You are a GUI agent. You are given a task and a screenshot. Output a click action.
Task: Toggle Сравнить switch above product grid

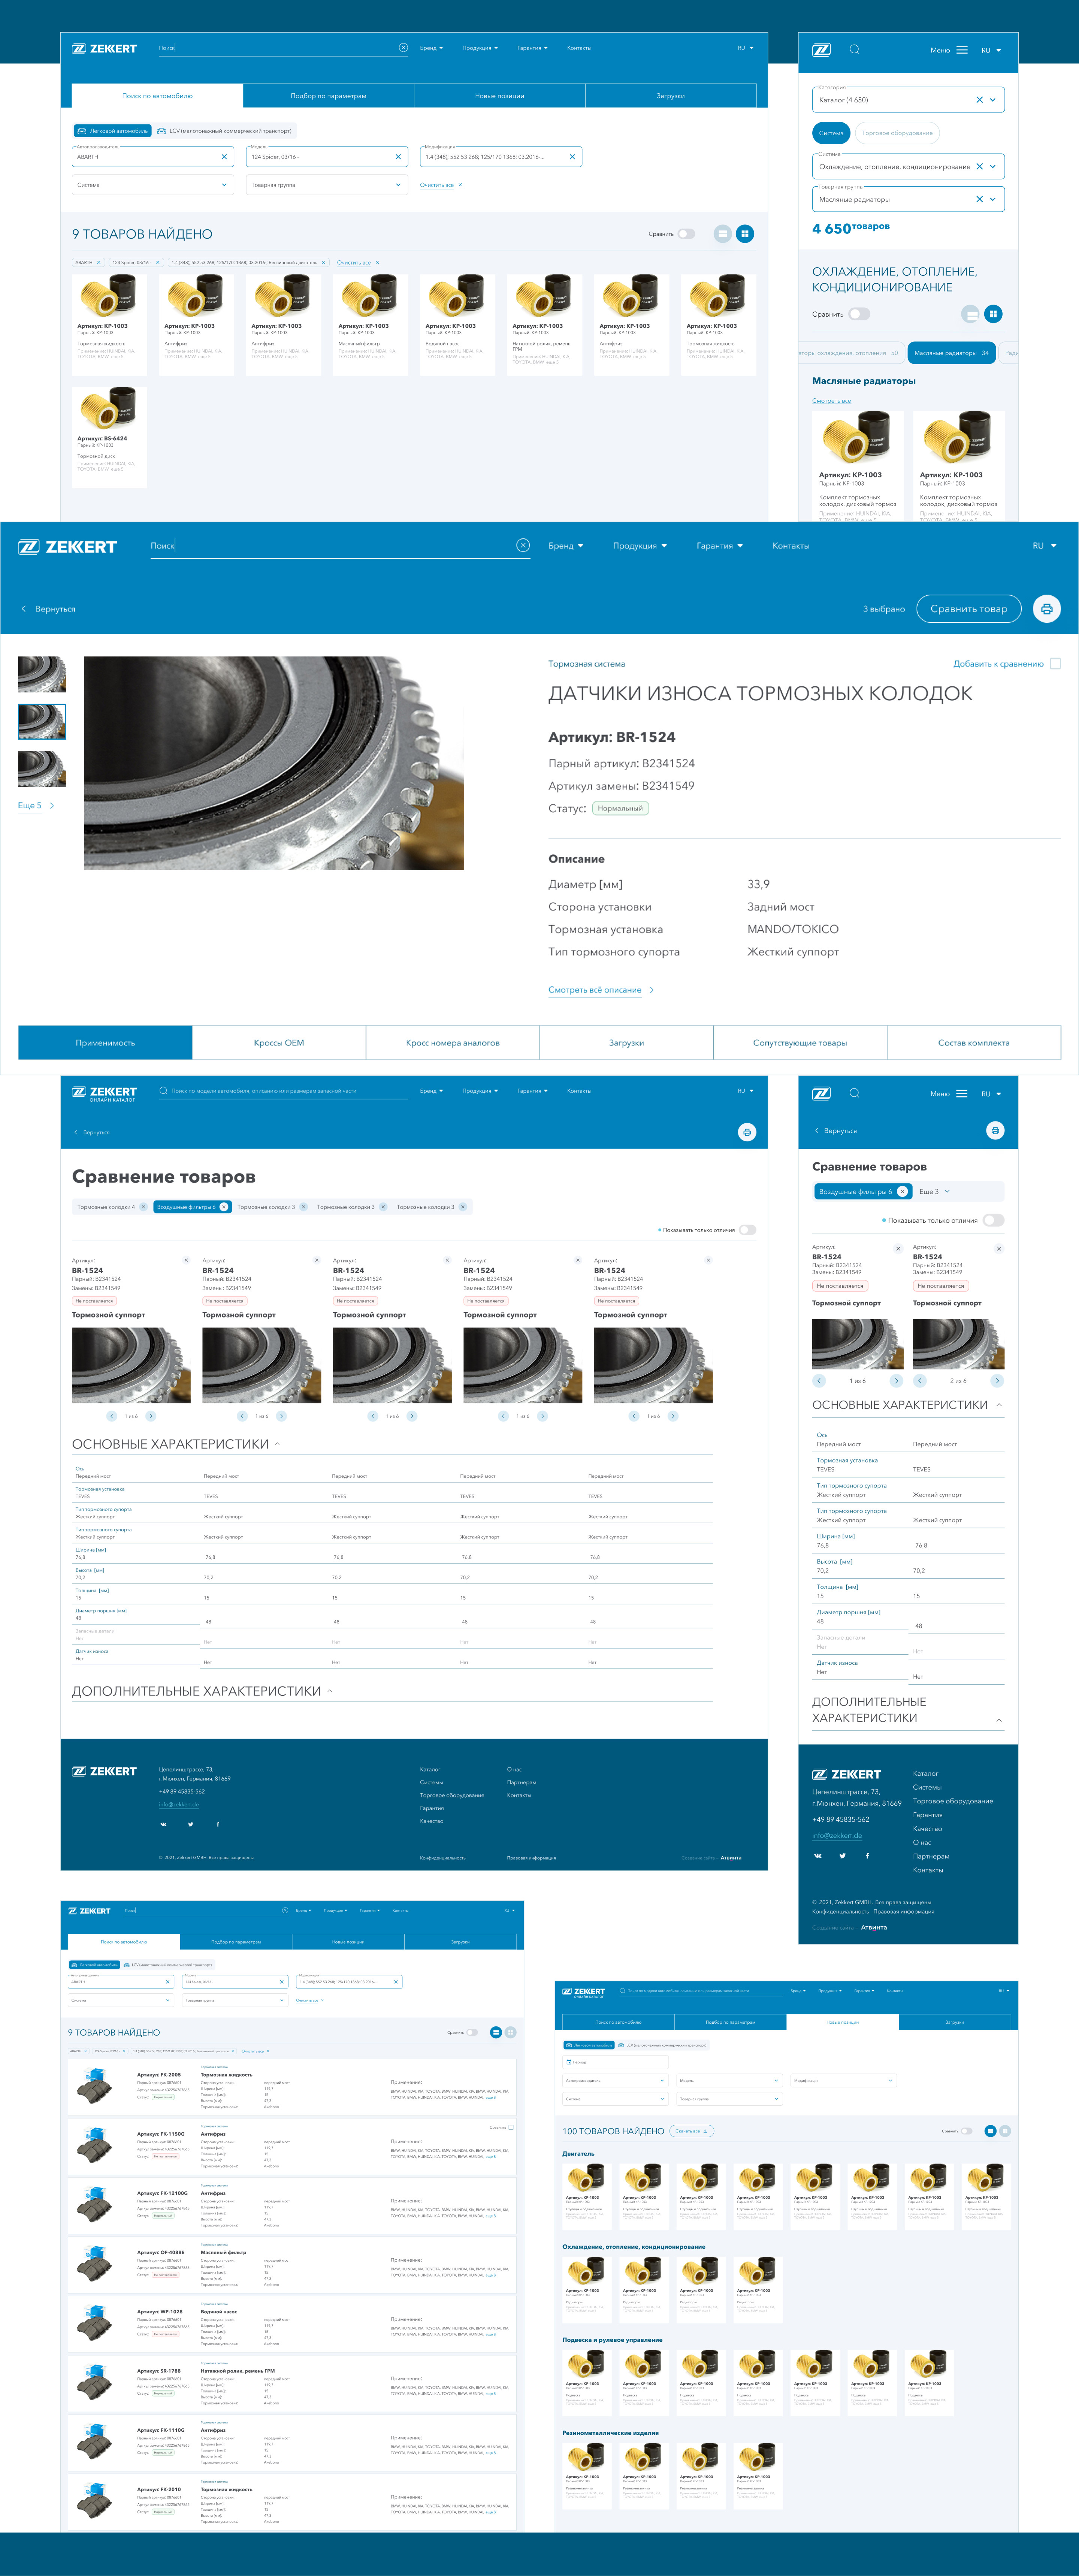686,234
